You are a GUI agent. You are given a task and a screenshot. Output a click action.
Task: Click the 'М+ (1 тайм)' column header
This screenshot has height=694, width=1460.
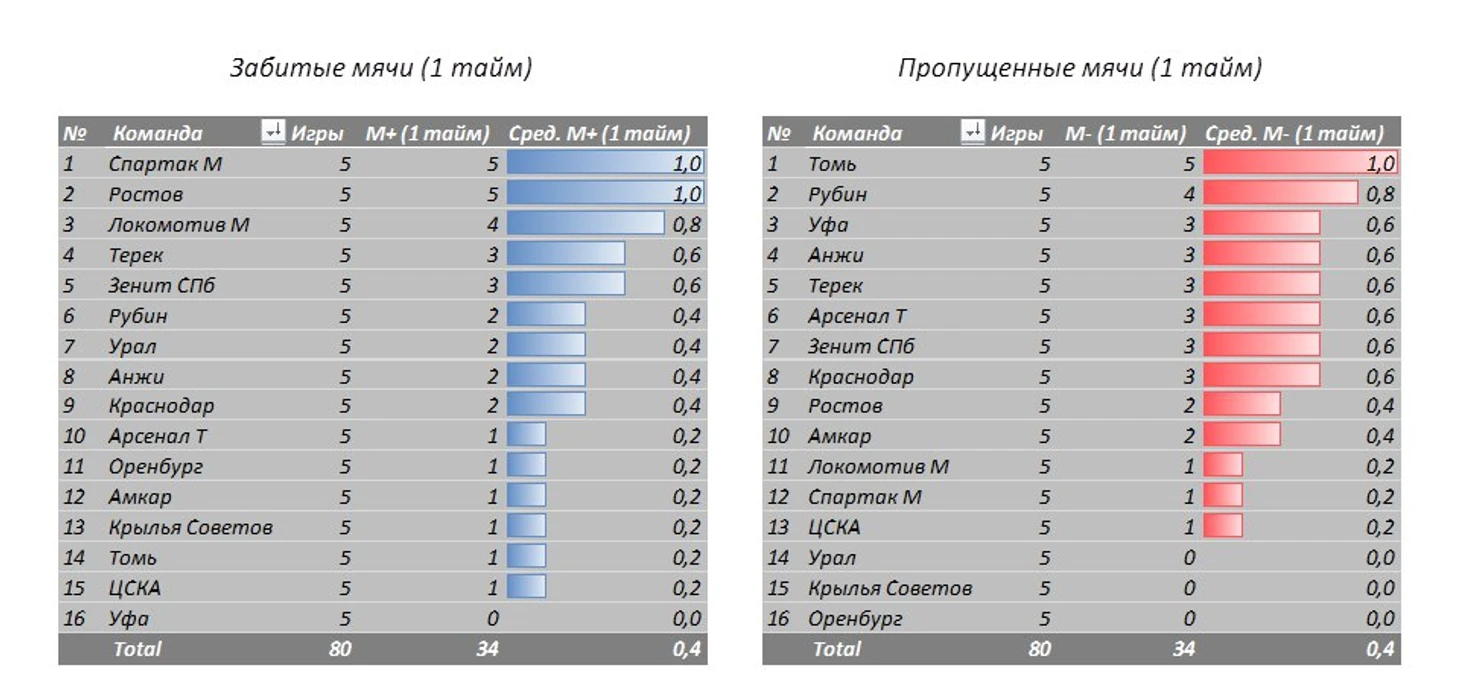click(428, 133)
